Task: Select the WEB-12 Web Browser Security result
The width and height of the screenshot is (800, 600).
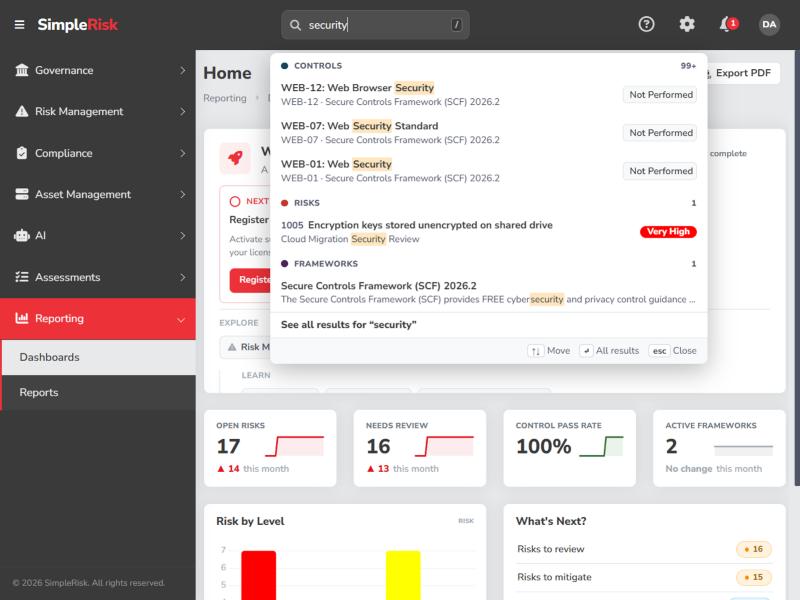Action: [x=489, y=94]
